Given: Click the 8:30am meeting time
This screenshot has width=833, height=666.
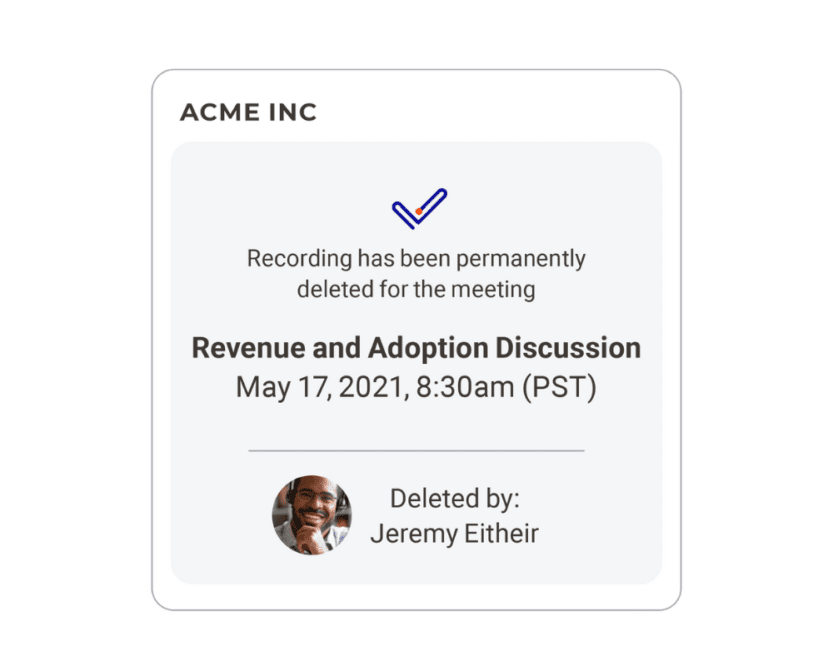Looking at the screenshot, I should point(463,387).
